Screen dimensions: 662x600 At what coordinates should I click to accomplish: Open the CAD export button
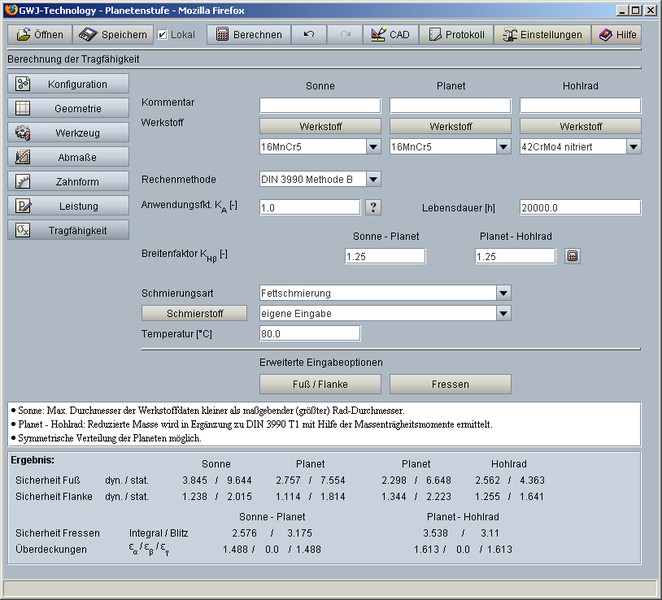[x=389, y=34]
